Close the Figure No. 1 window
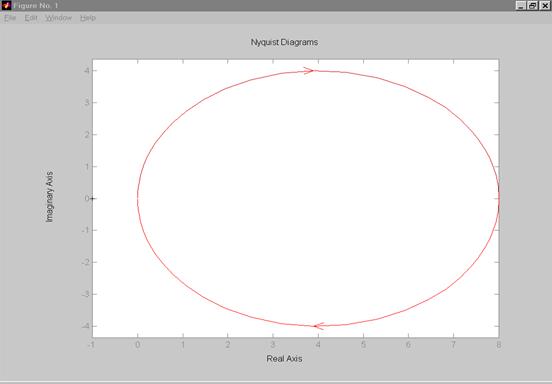 click(x=545, y=5)
